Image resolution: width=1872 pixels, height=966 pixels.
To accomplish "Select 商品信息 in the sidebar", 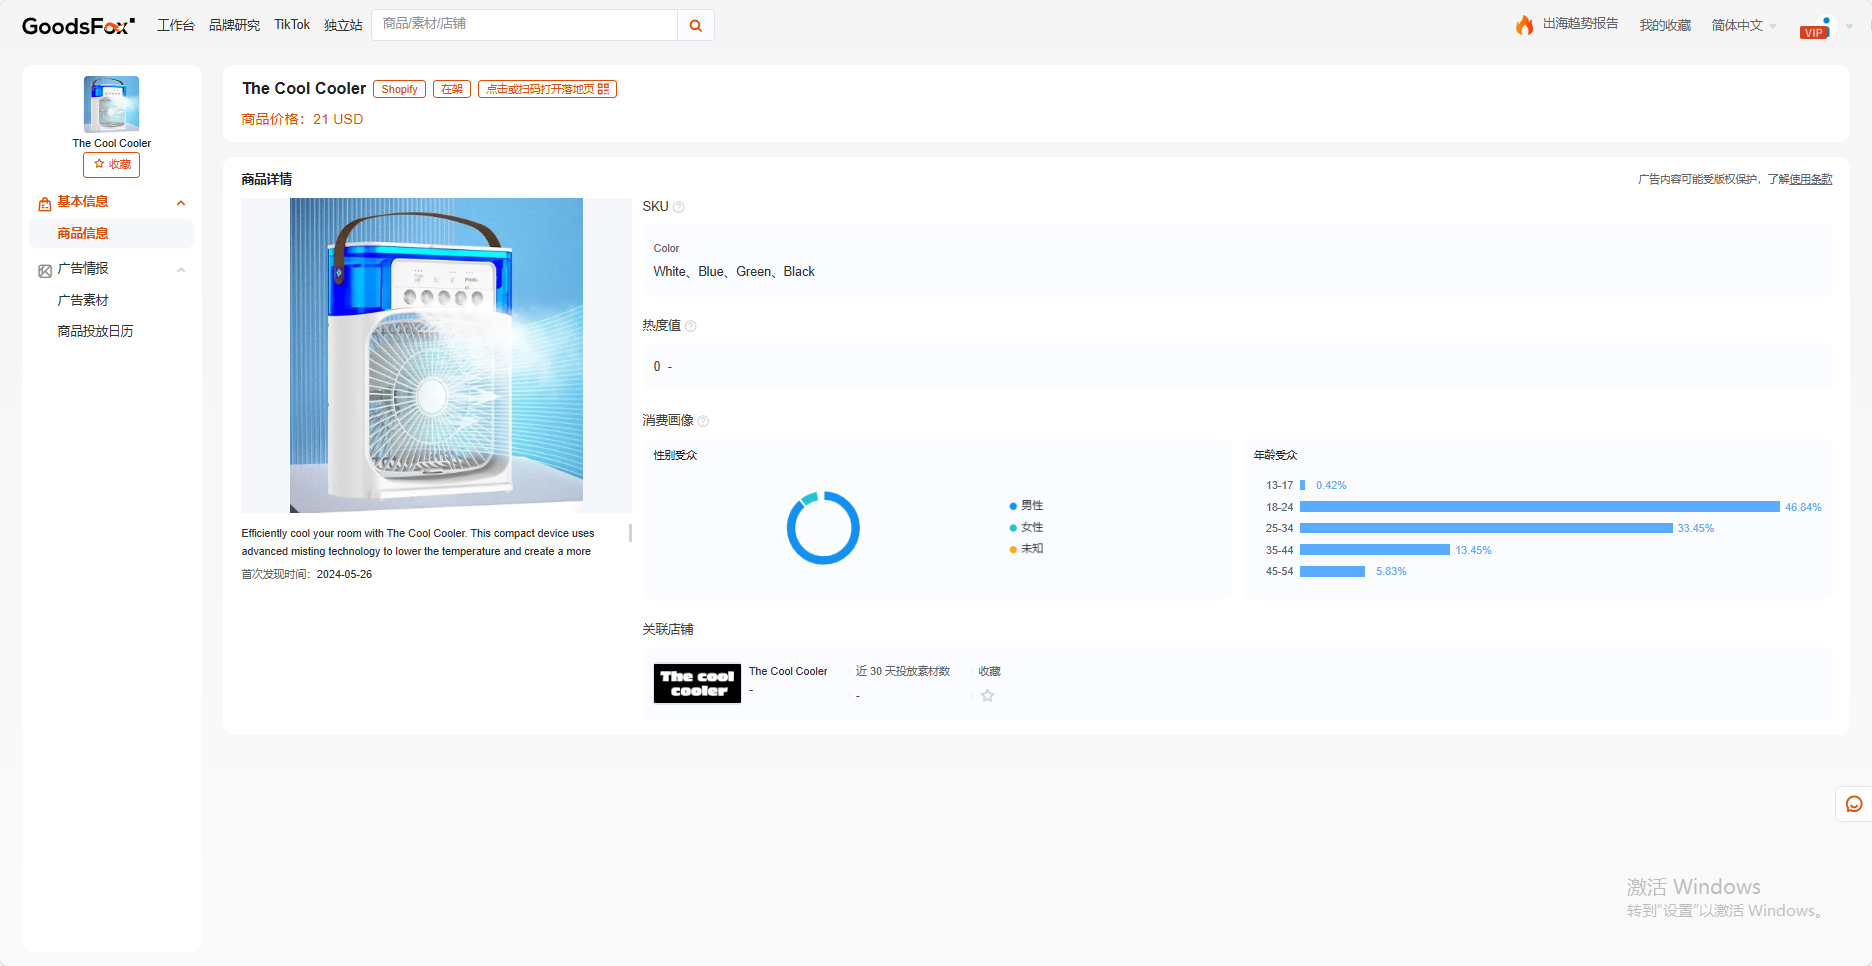I will click(111, 234).
